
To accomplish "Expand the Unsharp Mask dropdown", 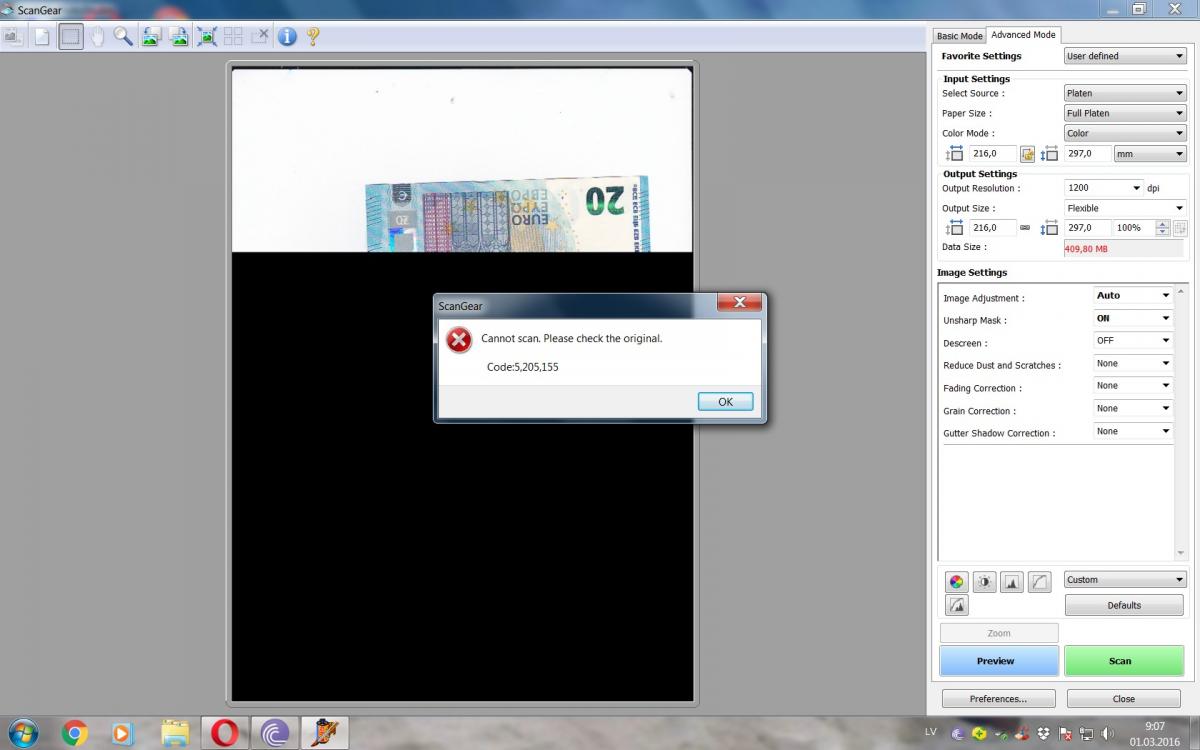I will 1133,318.
